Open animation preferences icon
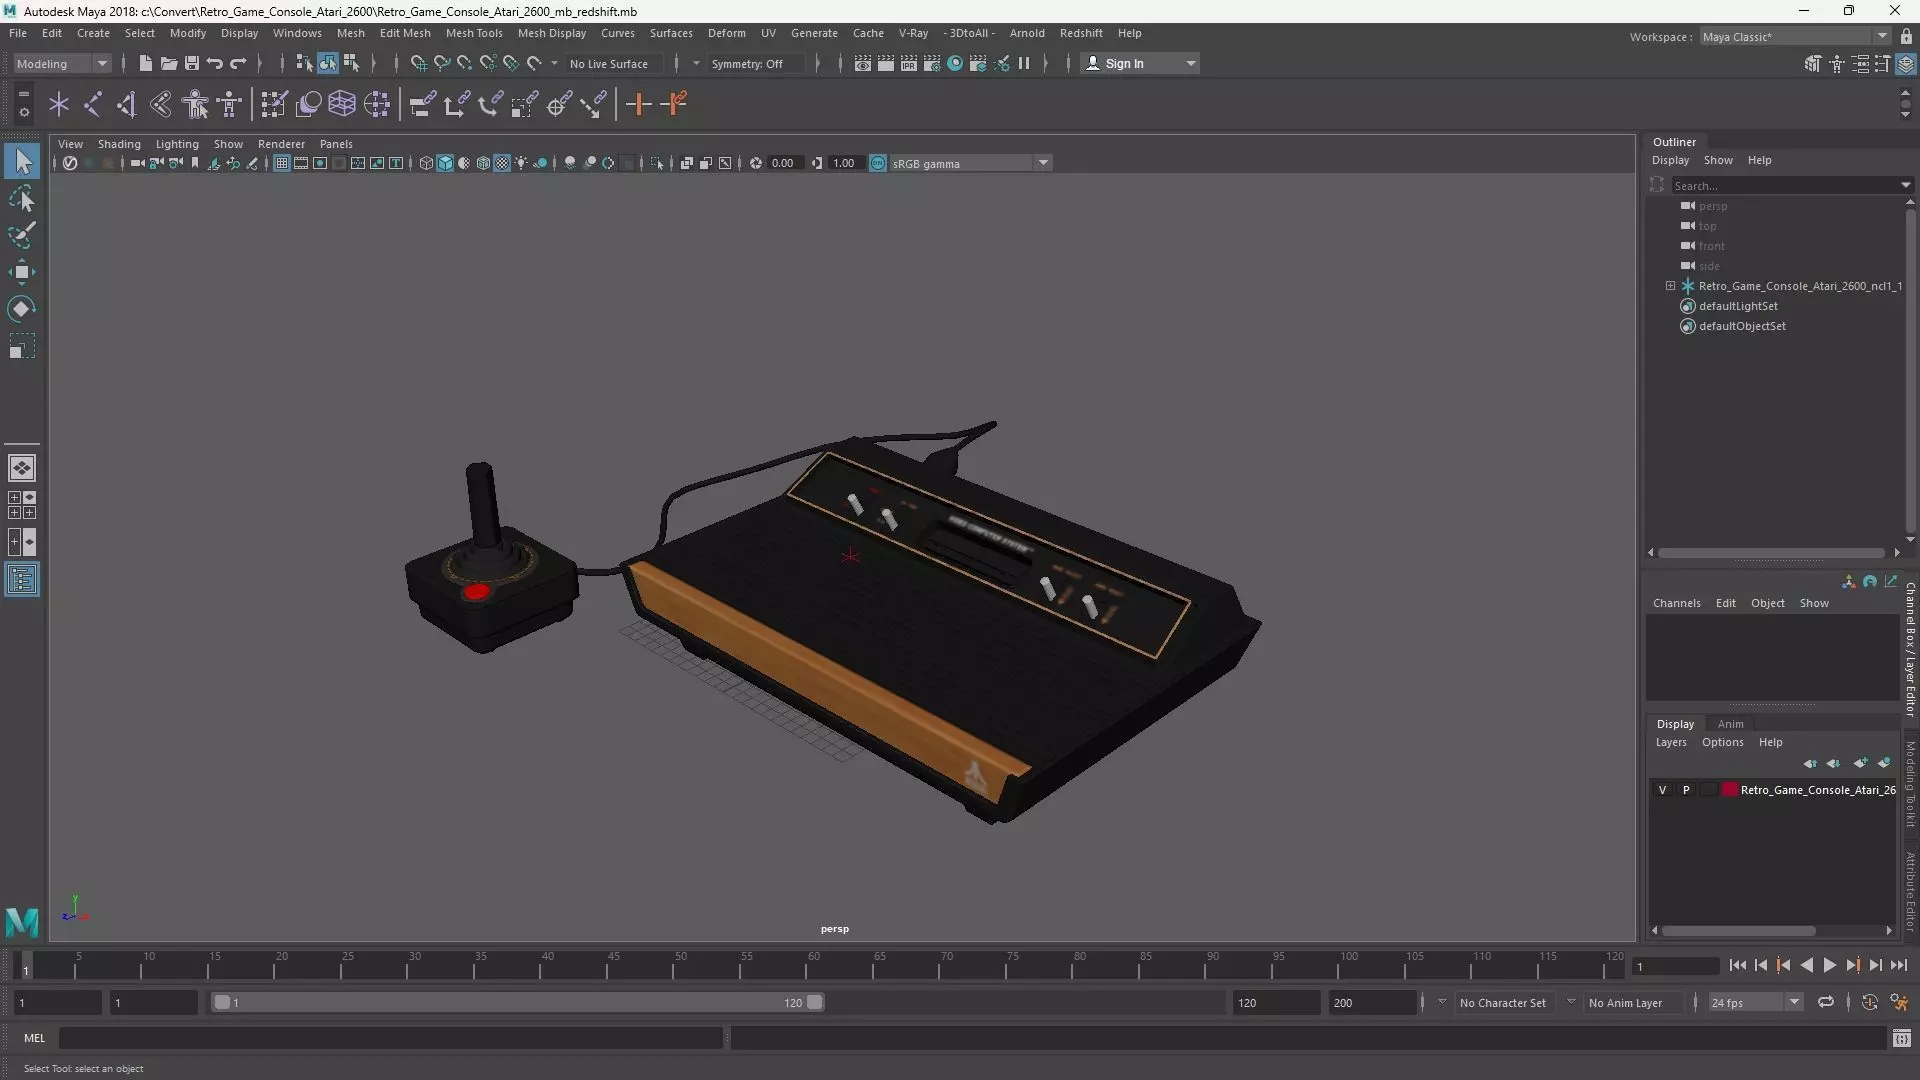 [x=1899, y=1002]
